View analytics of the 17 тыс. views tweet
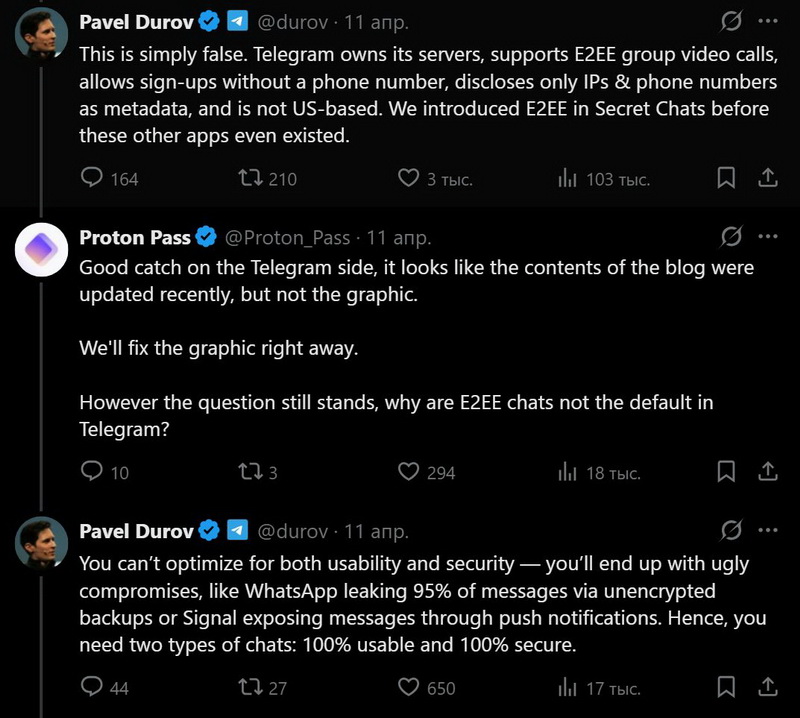Viewport: 800px width, 718px height. 567,686
